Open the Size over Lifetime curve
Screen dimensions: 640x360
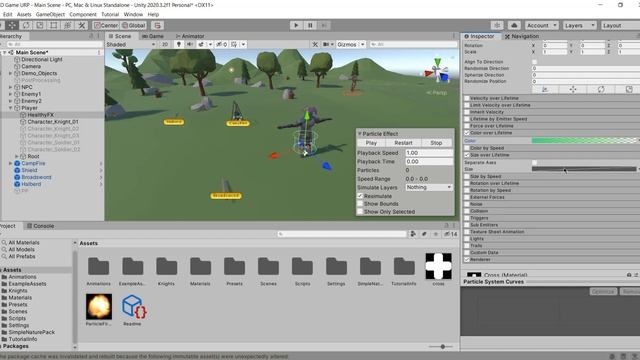coord(584,169)
